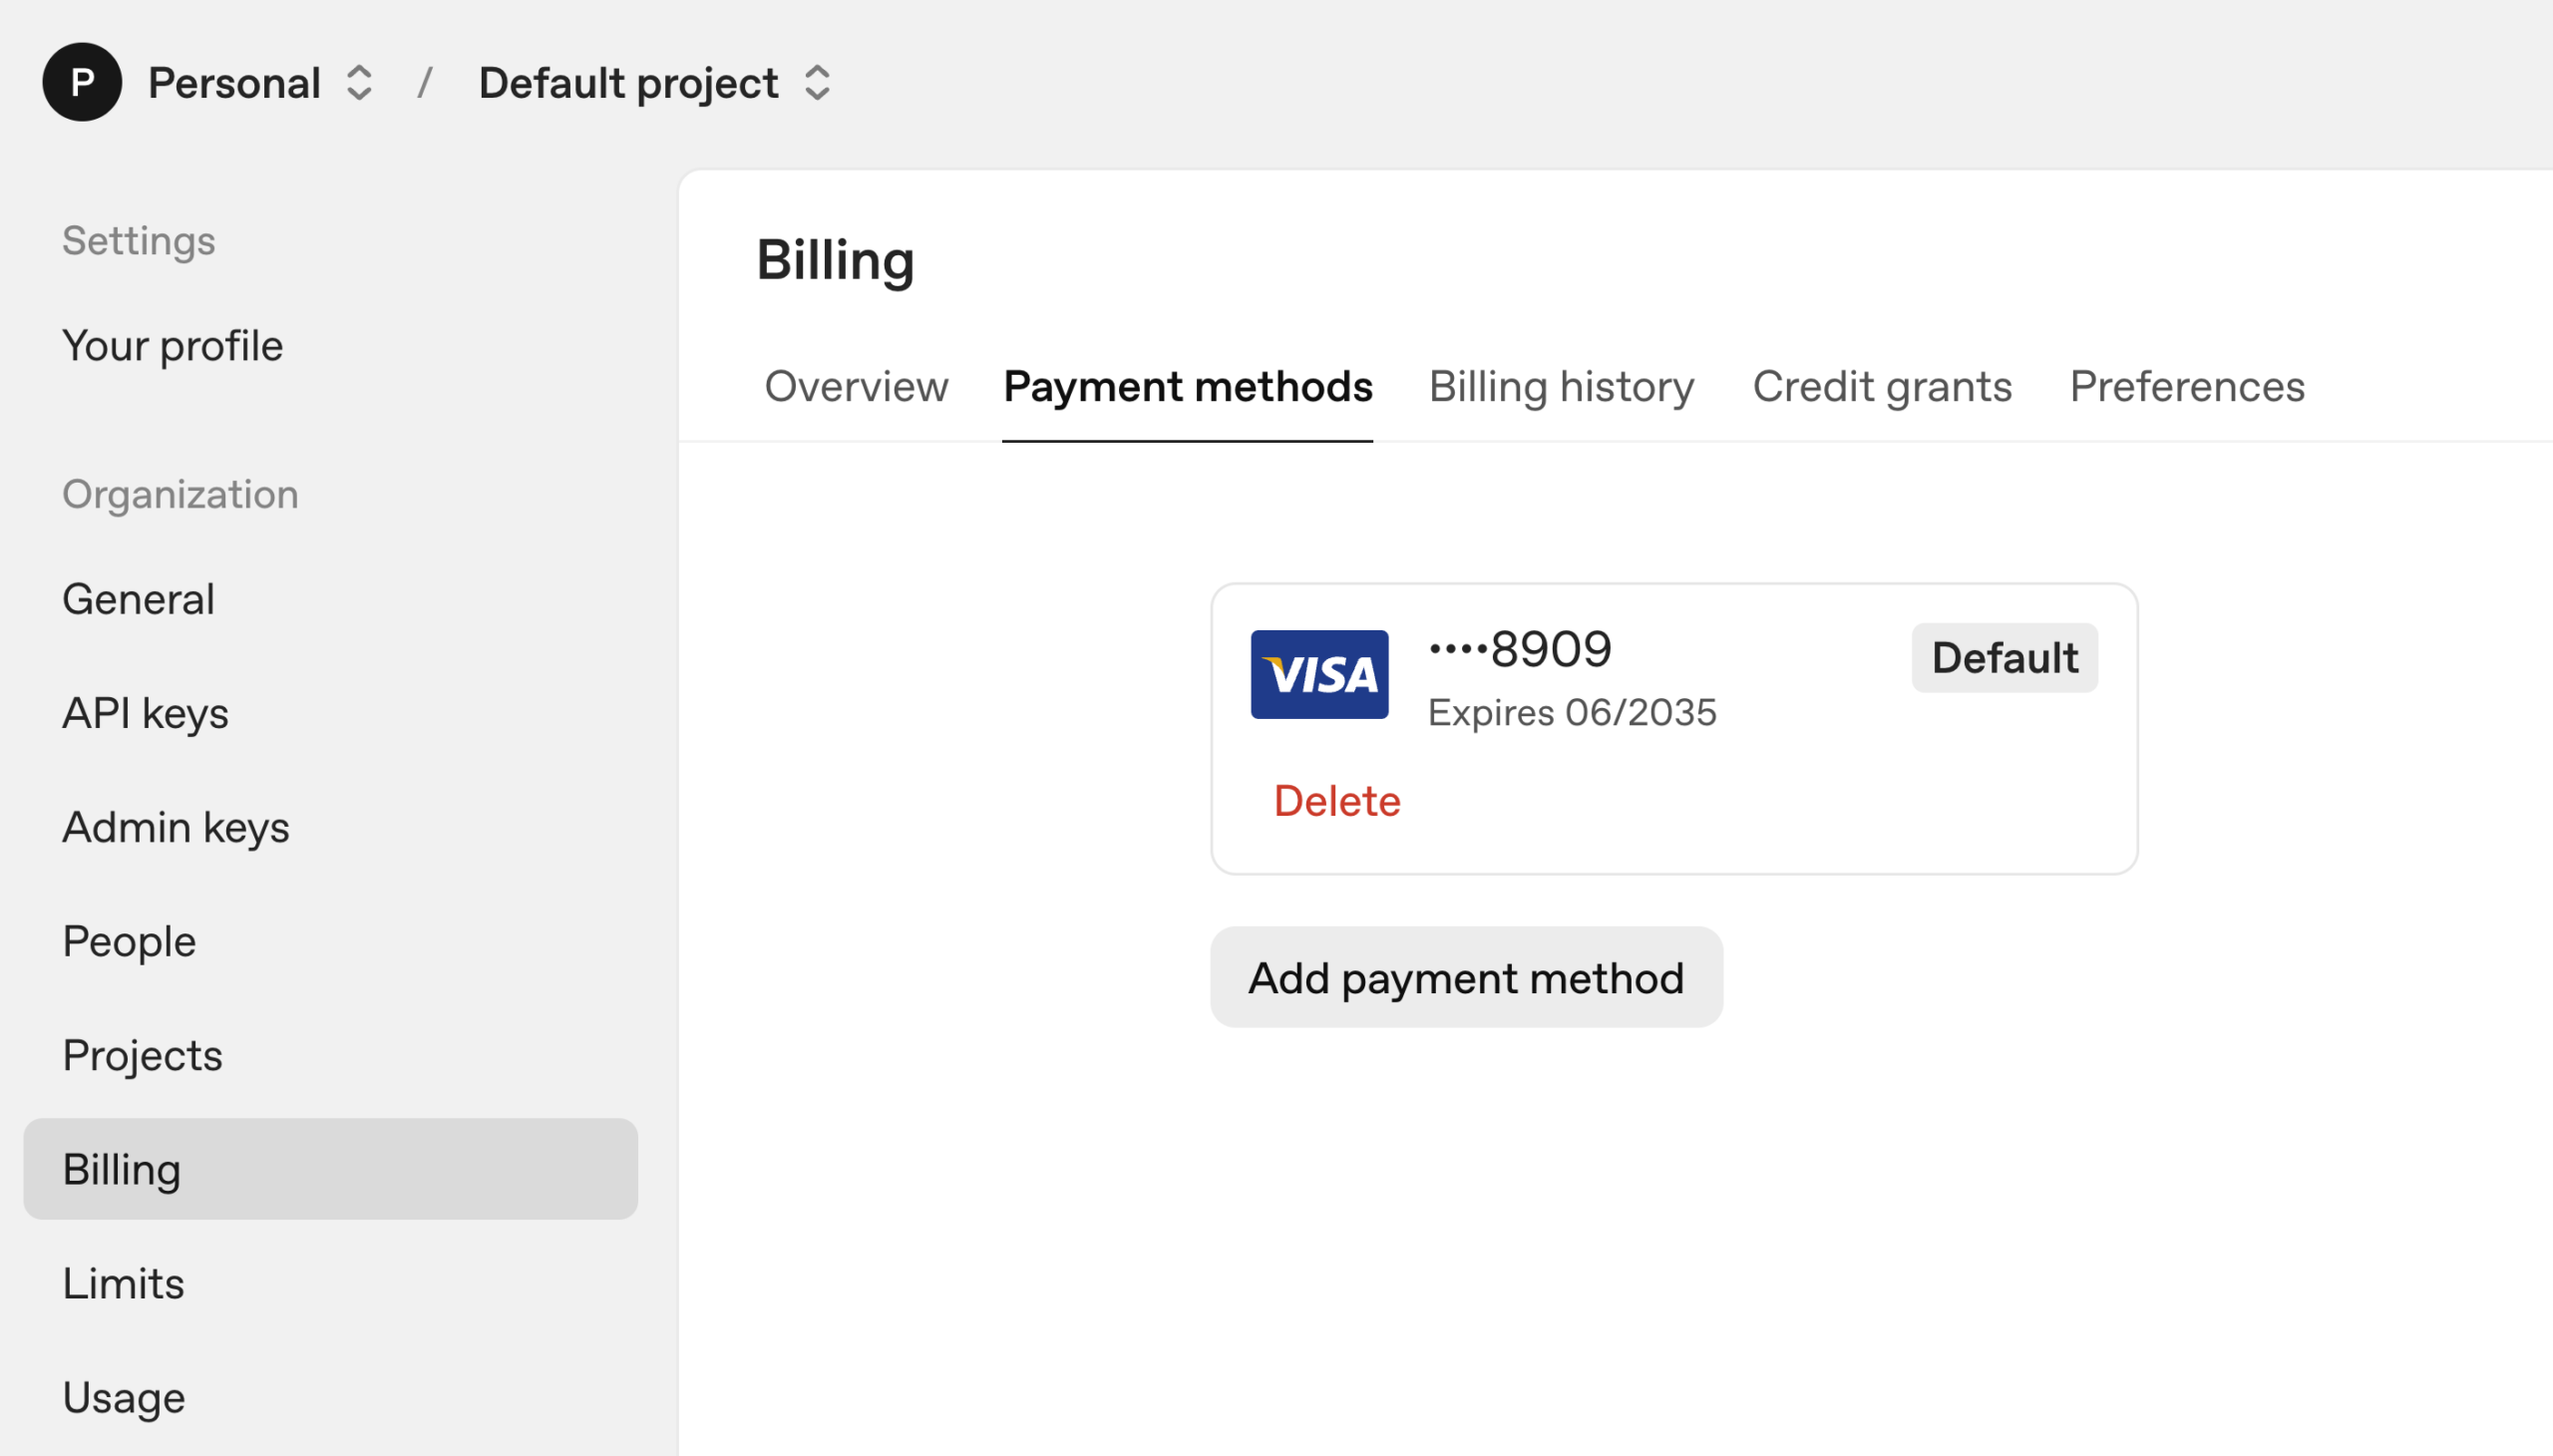Screen dimensions: 2553x1456
Task: Select the Payment methods tab
Action: pos(1187,387)
